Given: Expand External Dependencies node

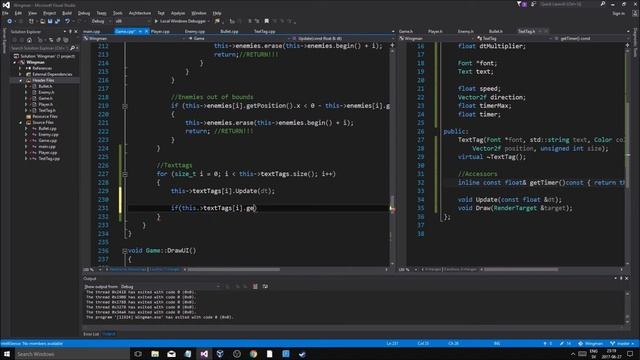Looking at the screenshot, I should 20,74.
